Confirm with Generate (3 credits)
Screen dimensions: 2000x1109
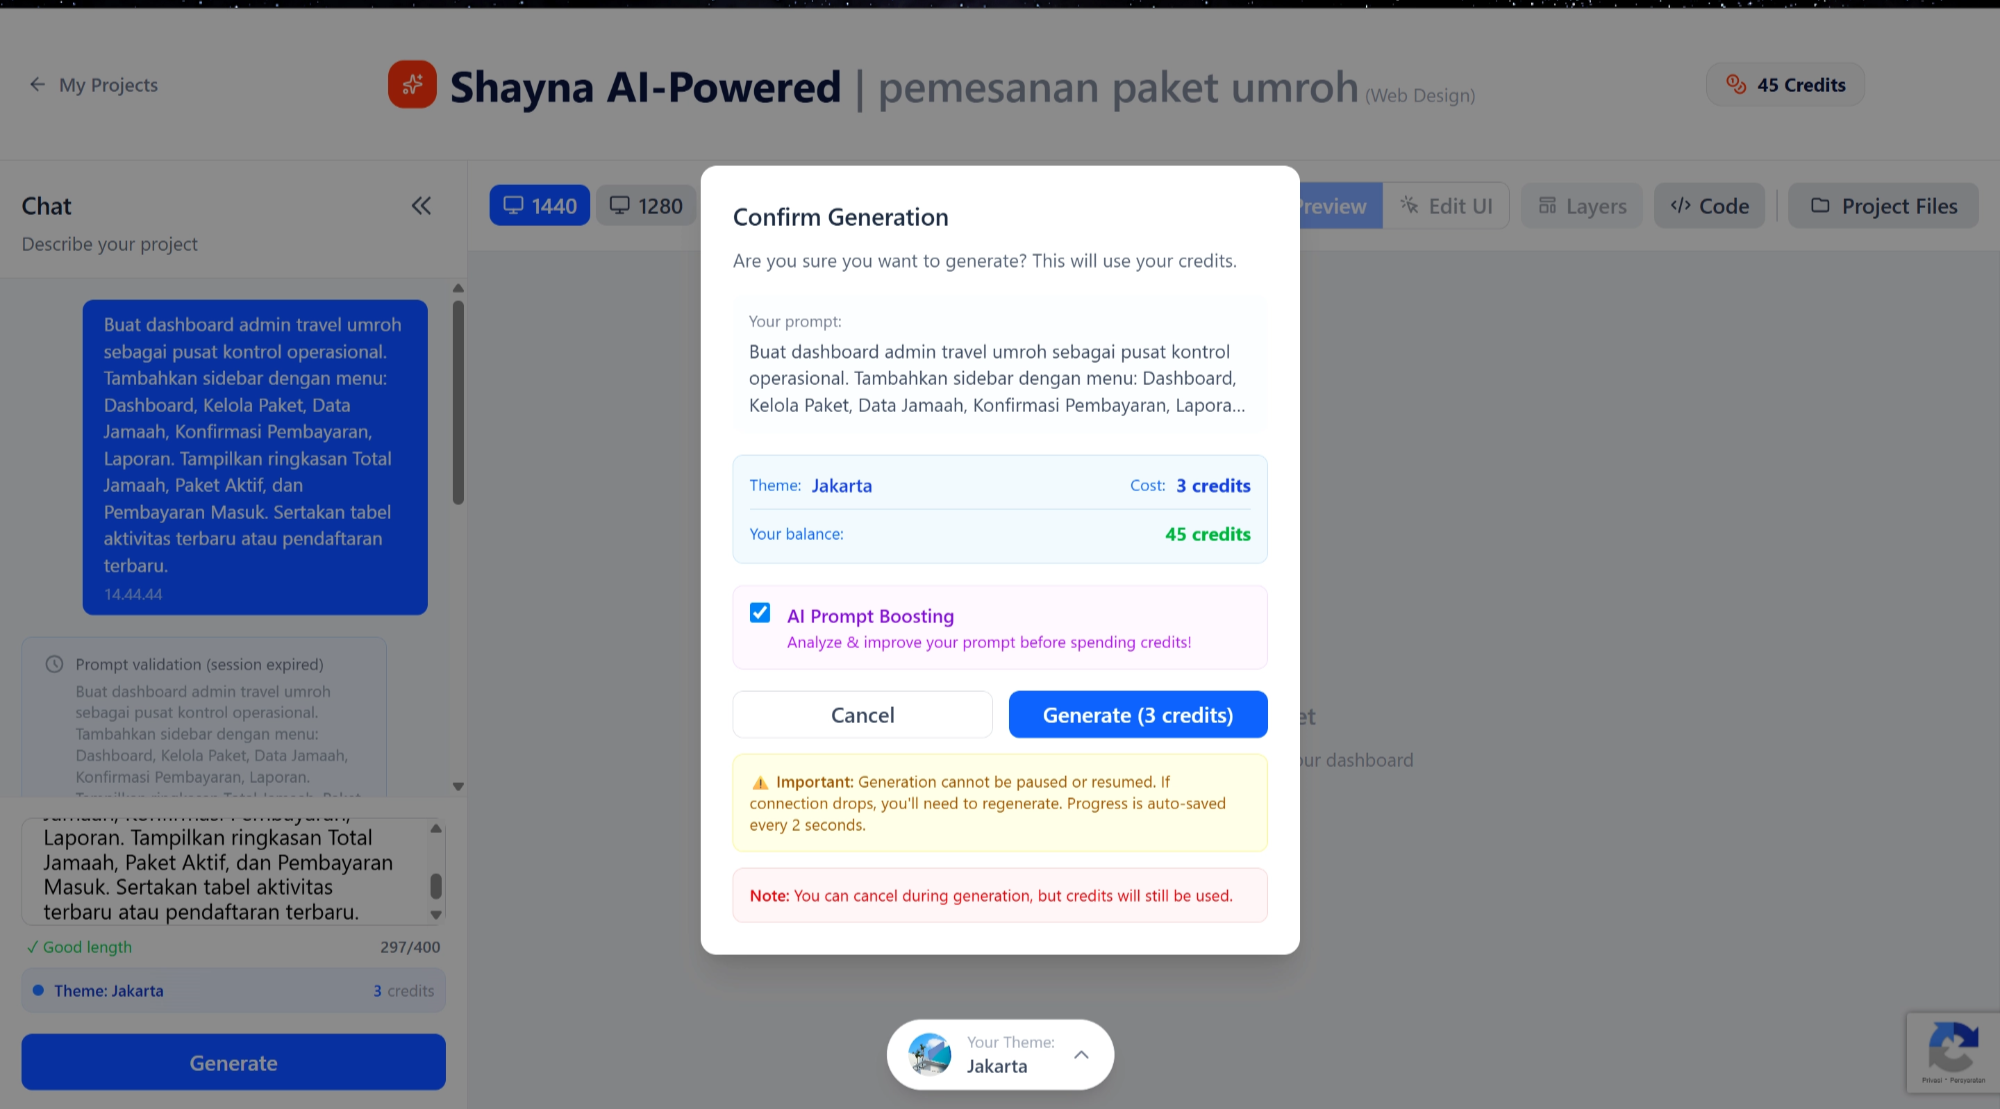click(x=1137, y=714)
